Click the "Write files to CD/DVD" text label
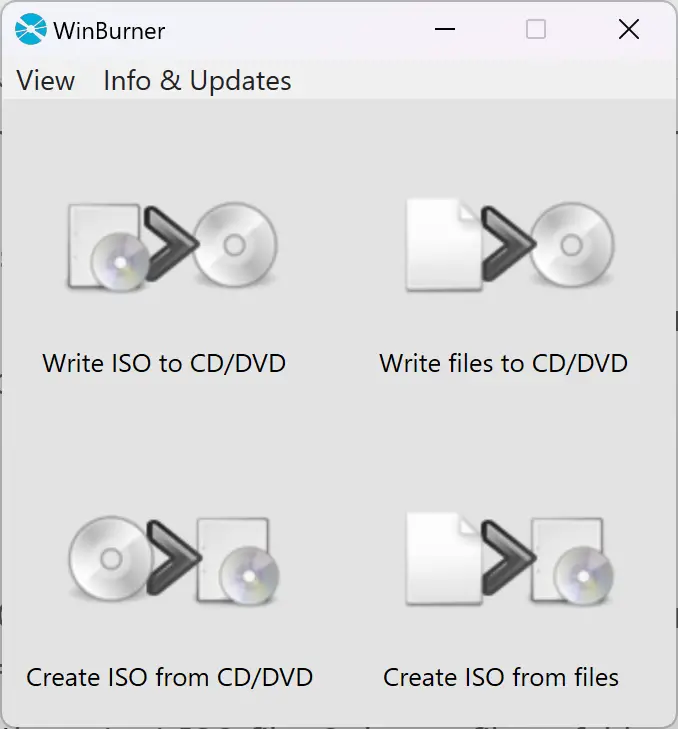This screenshot has height=729, width=678. 504,364
